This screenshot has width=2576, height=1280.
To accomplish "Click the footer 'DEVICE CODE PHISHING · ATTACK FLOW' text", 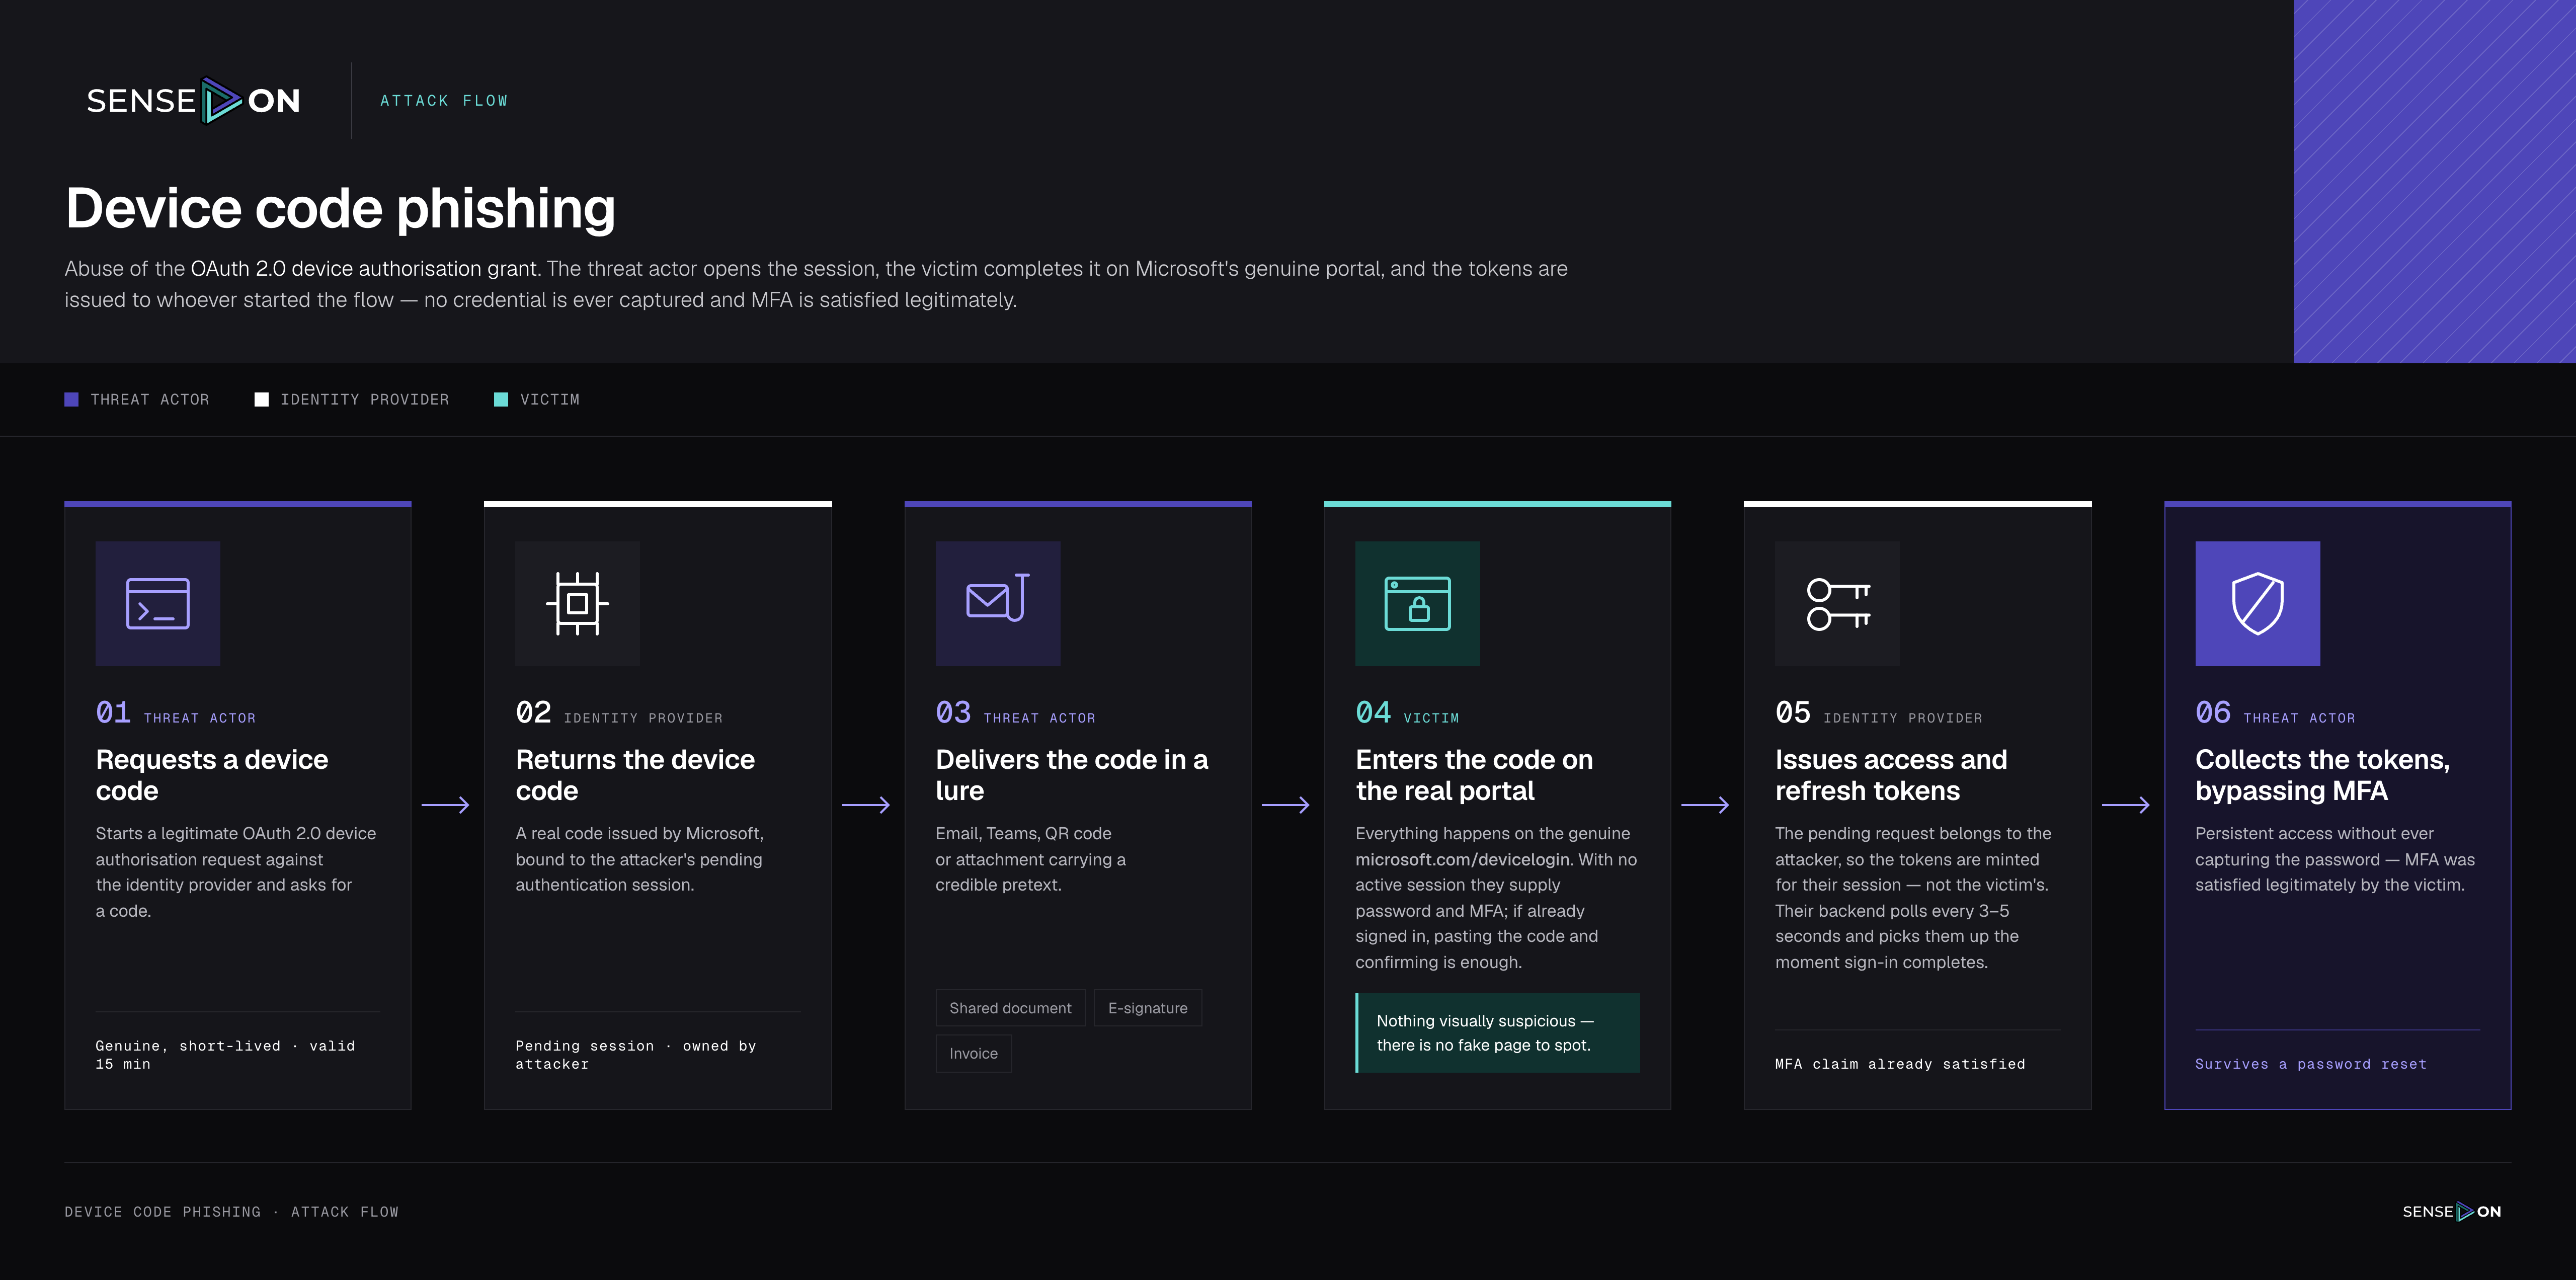I will (x=232, y=1212).
